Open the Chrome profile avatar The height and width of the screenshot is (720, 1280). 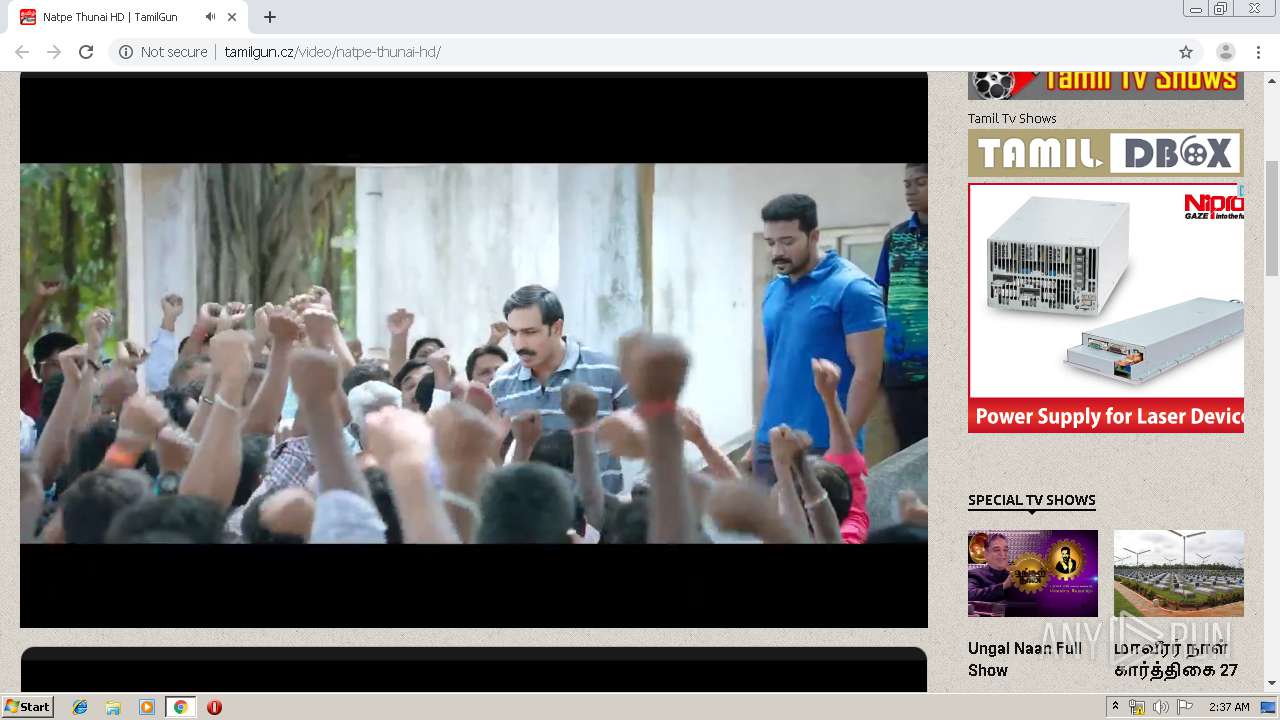[1225, 52]
